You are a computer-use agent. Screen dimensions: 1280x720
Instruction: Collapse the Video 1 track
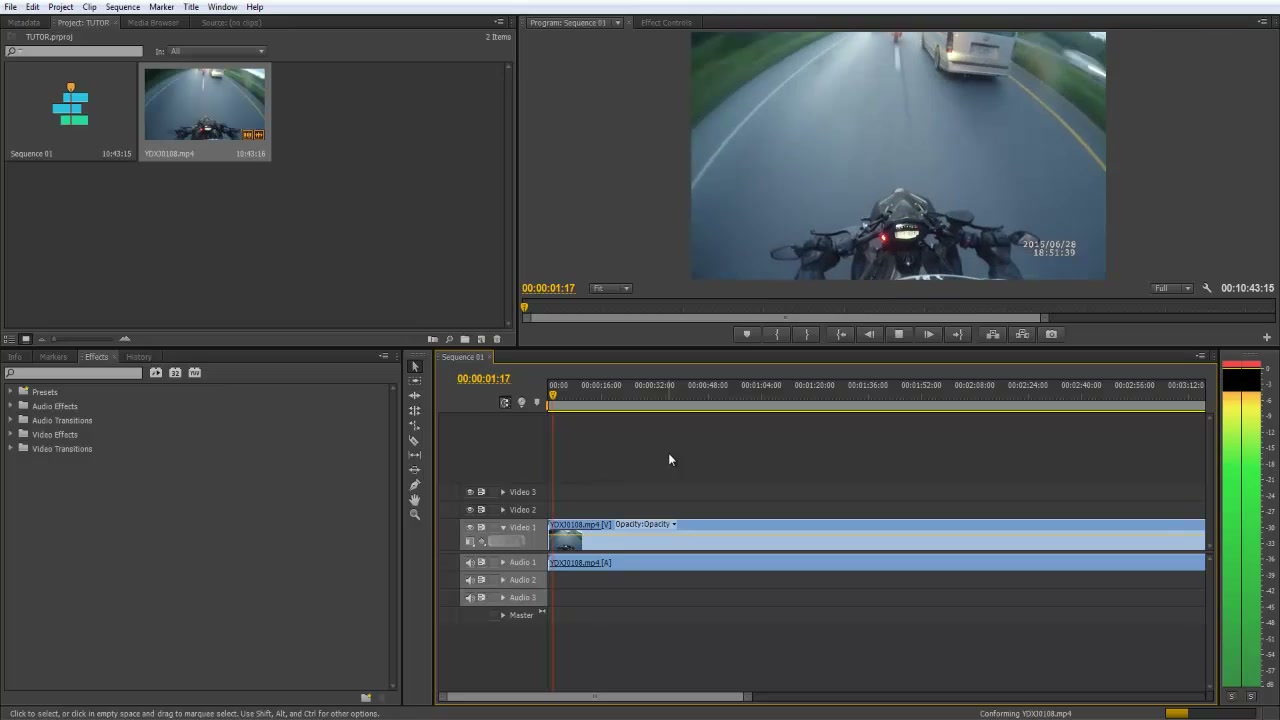coord(503,527)
